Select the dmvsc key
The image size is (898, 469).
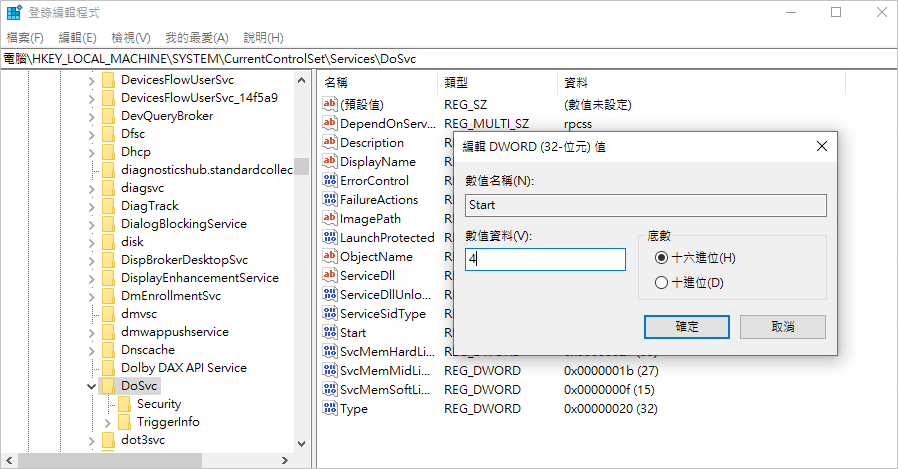click(x=139, y=314)
